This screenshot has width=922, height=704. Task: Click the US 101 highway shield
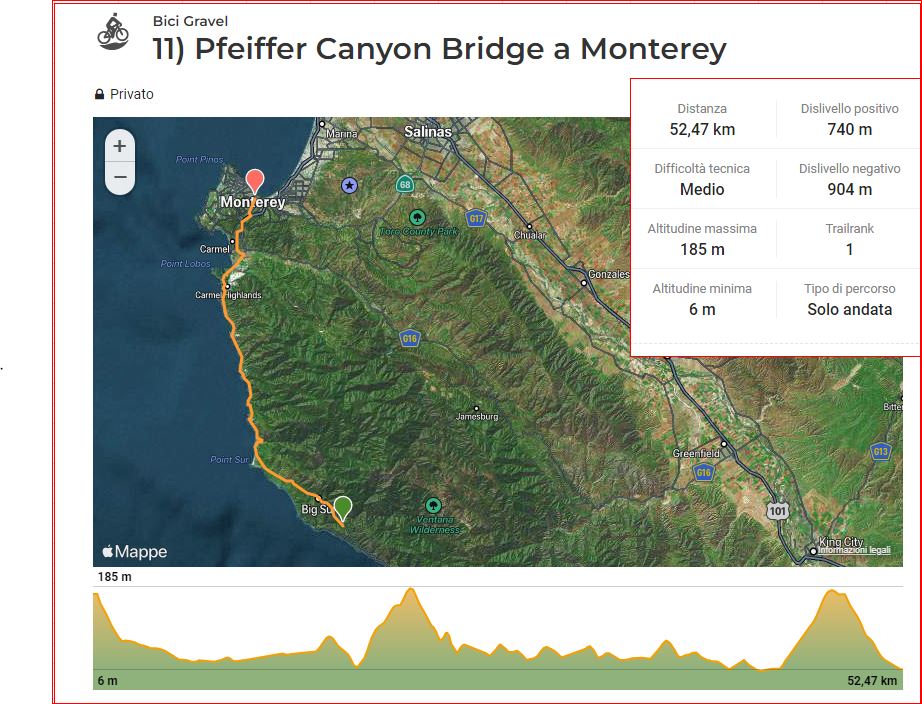click(777, 510)
